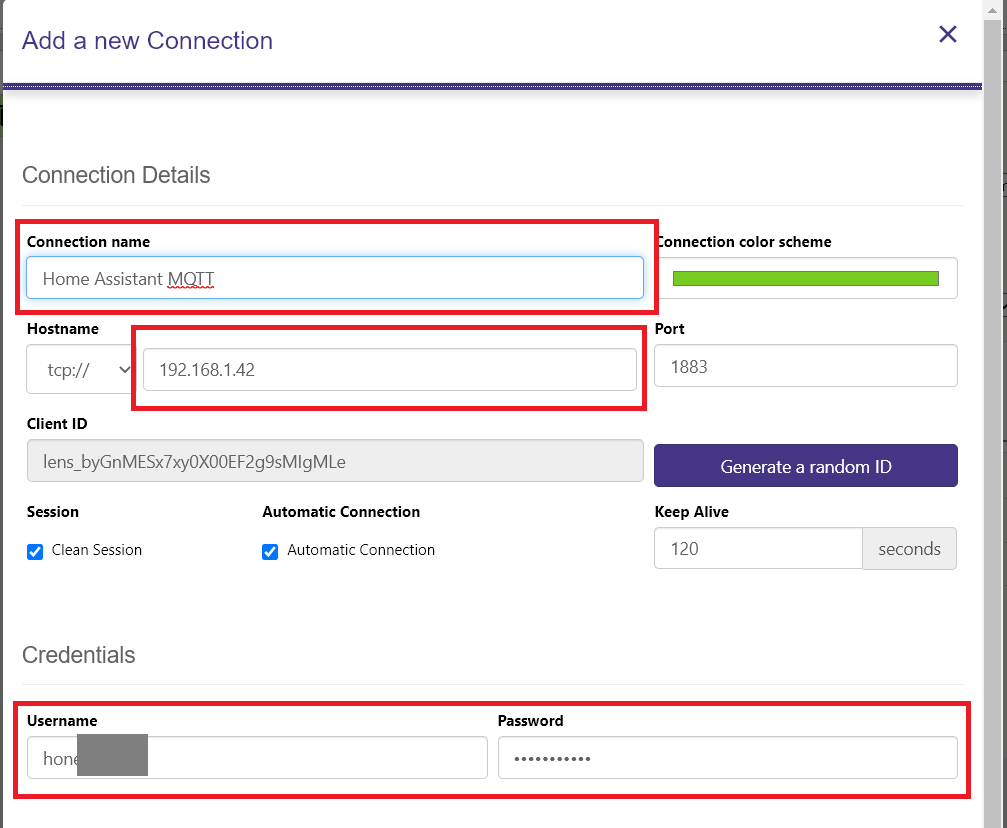Close the Add a new Connection dialog
Screen dimensions: 1007x828
pos(947,35)
